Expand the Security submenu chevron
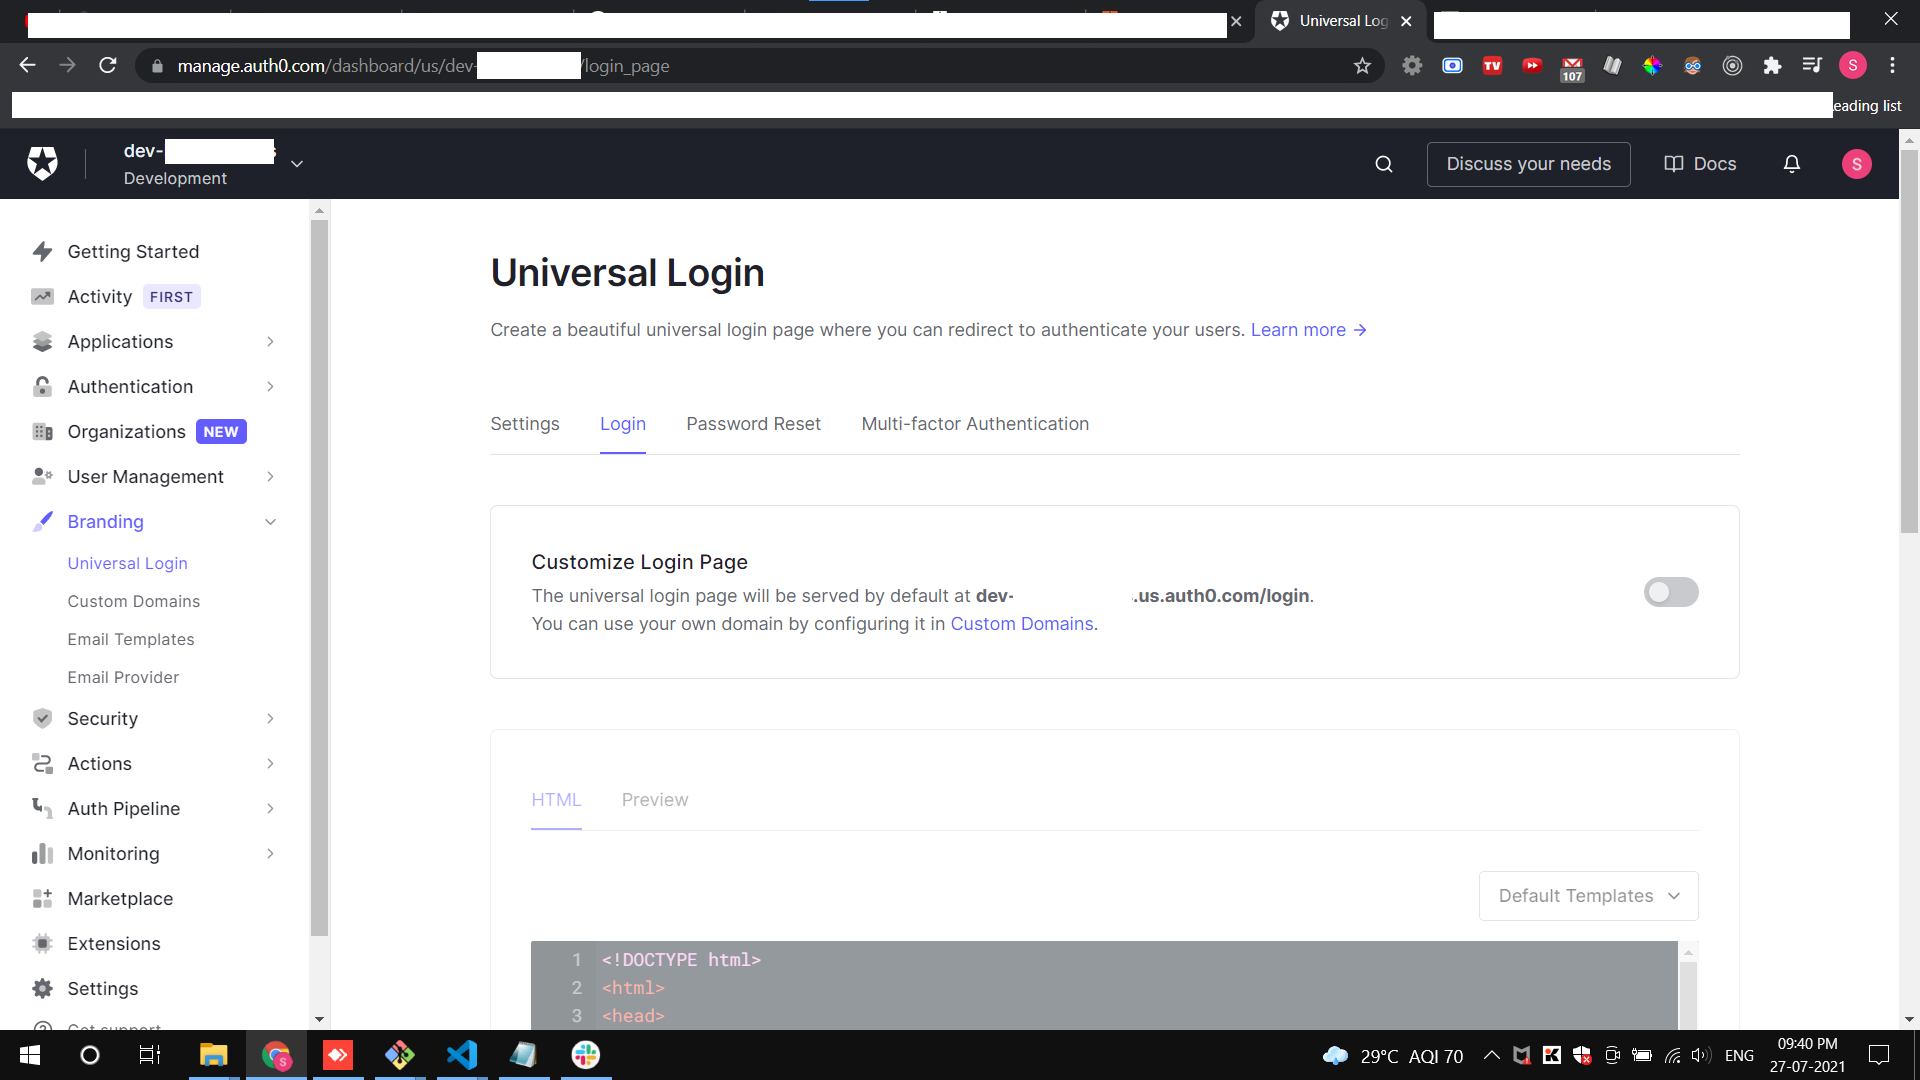 click(271, 719)
